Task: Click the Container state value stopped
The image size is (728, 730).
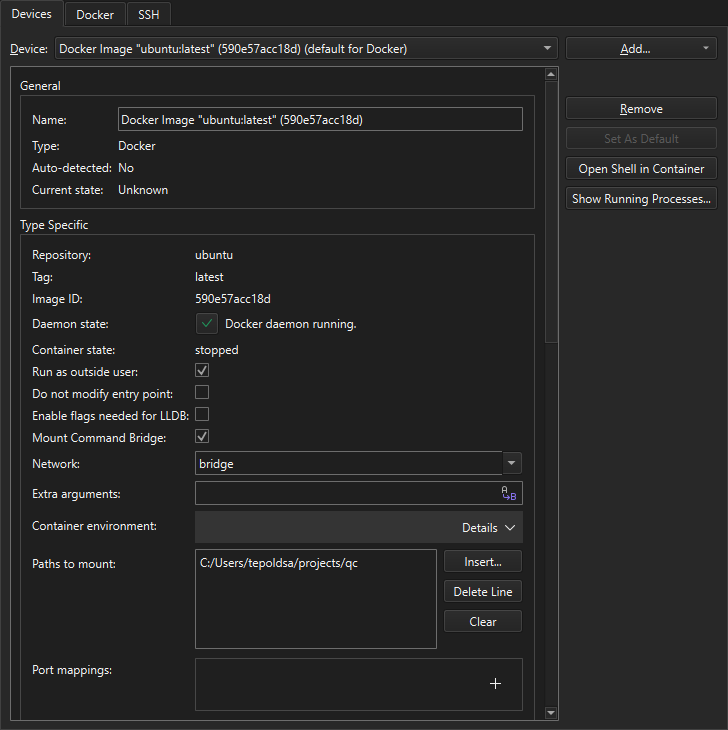Action: (x=216, y=350)
